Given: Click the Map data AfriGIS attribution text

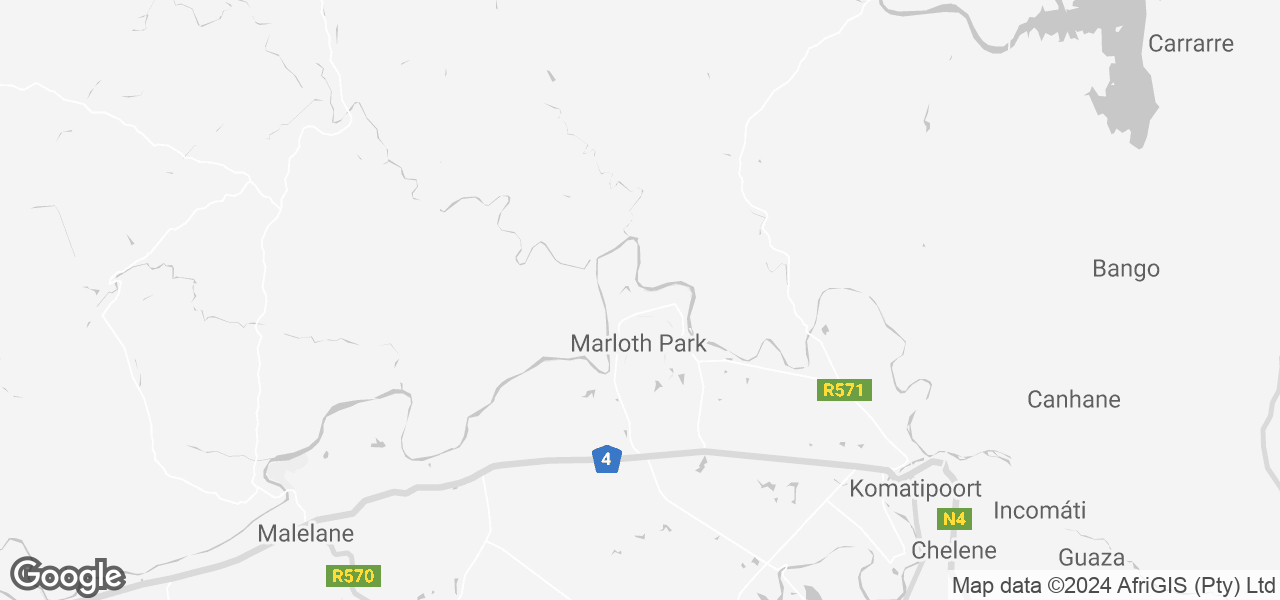Looking at the screenshot, I should [1114, 585].
